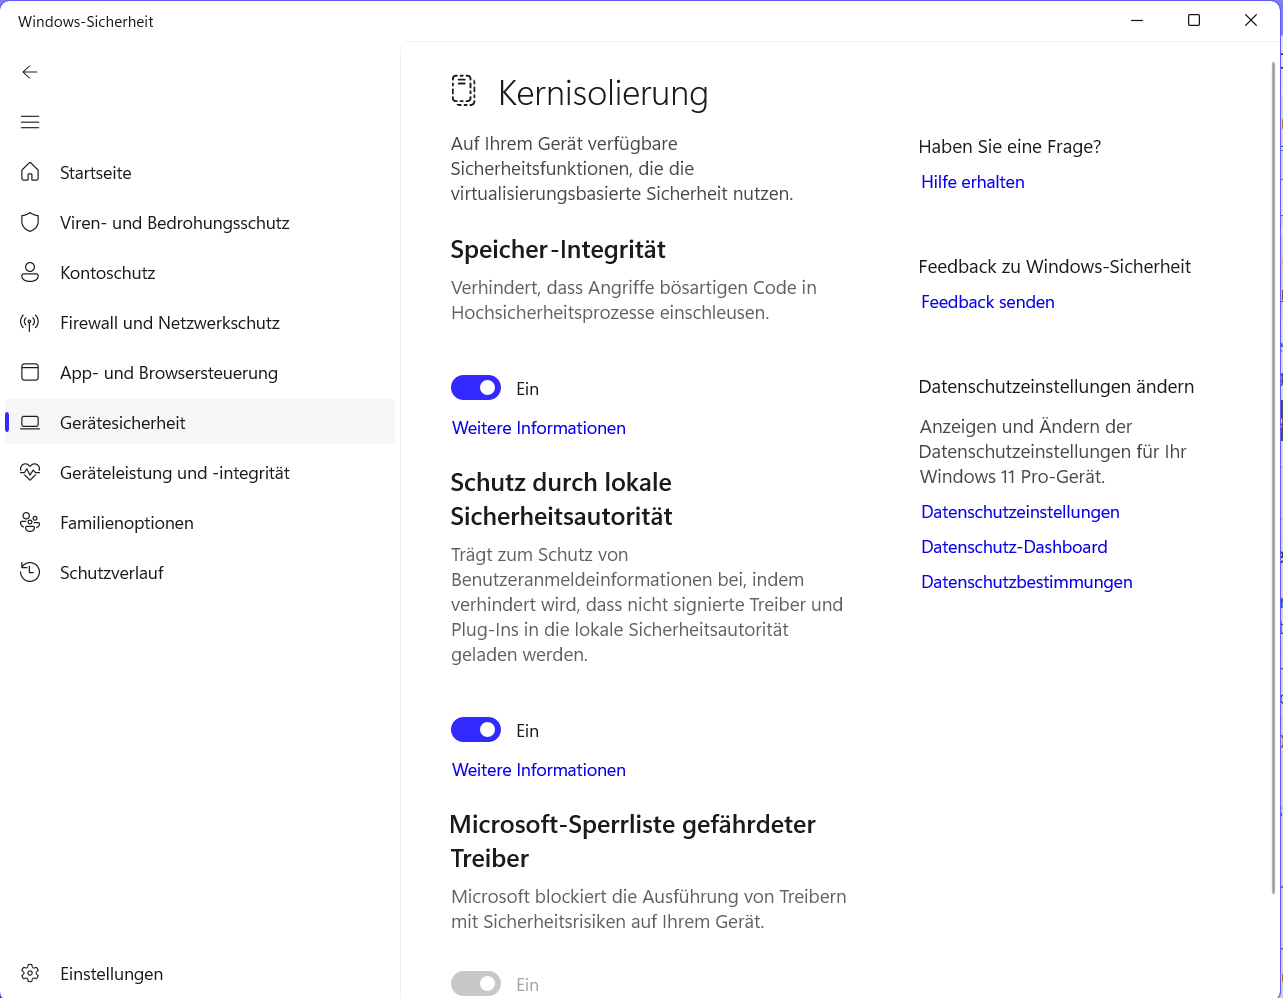Open Familienoptionen page

(x=200, y=522)
